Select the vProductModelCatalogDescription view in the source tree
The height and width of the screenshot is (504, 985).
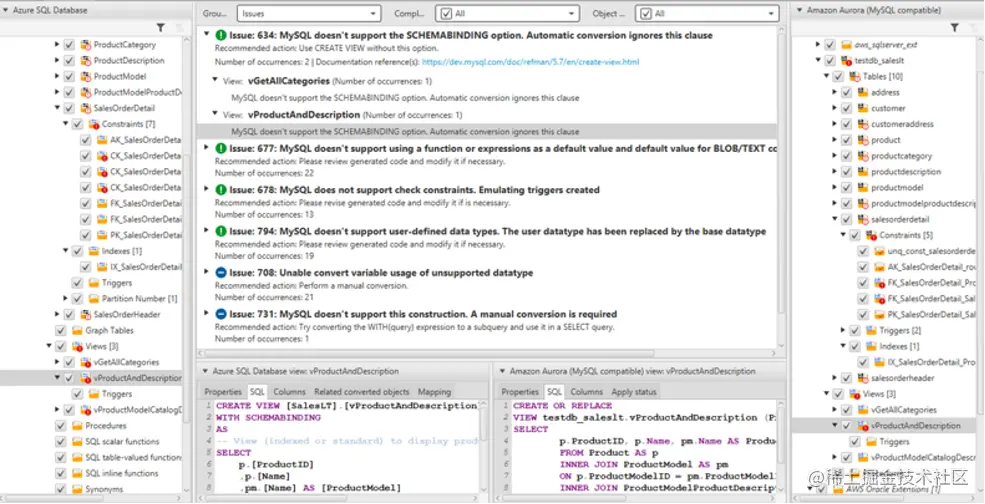[138, 410]
